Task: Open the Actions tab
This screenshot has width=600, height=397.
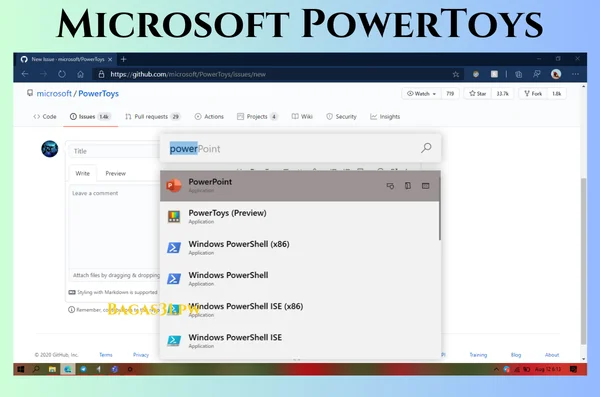Action: point(209,116)
